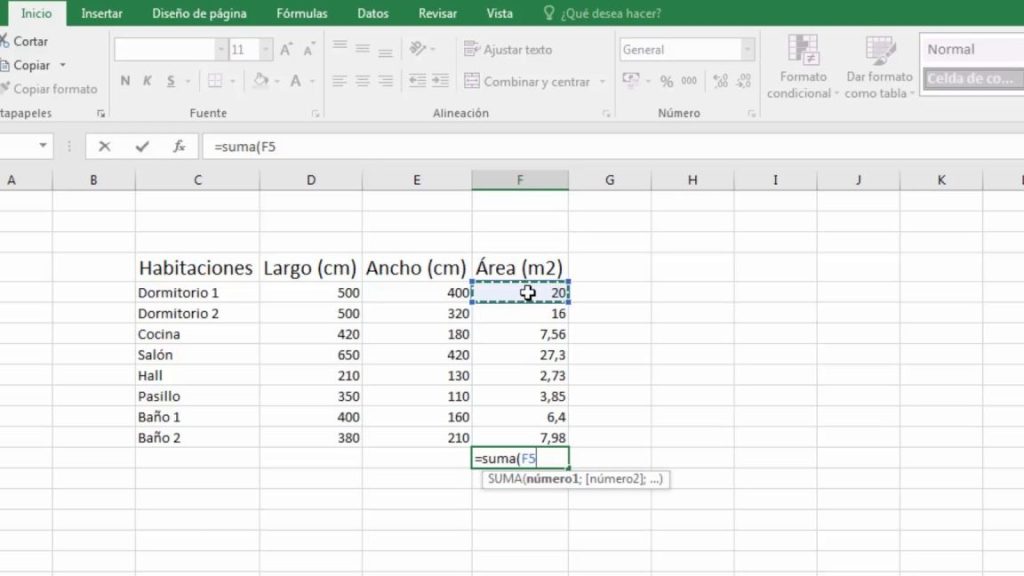Image resolution: width=1024 pixels, height=576 pixels.
Task: Select cell F6 containing 16
Action: point(520,313)
